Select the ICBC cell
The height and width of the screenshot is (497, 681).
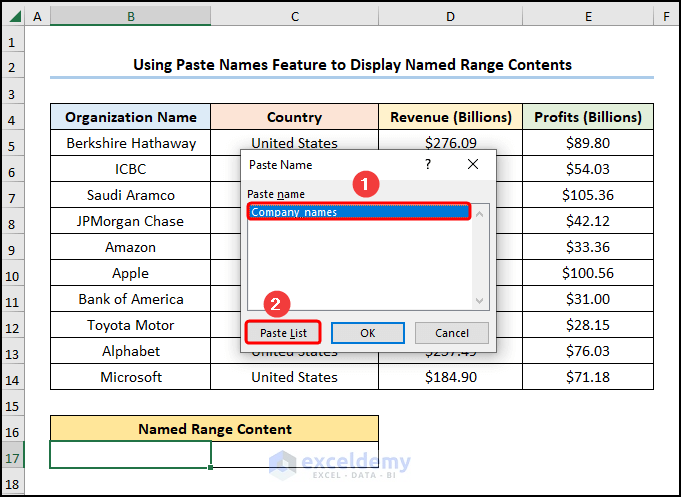click(x=130, y=169)
